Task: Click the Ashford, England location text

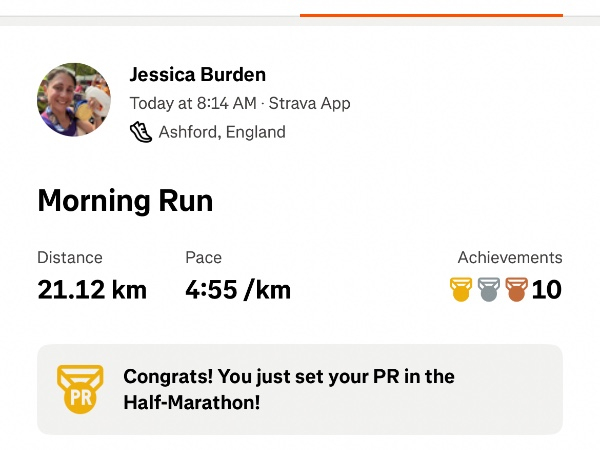Action: pos(222,132)
